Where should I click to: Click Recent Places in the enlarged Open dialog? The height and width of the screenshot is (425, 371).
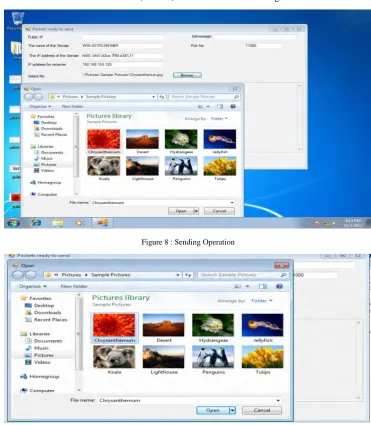(x=46, y=320)
